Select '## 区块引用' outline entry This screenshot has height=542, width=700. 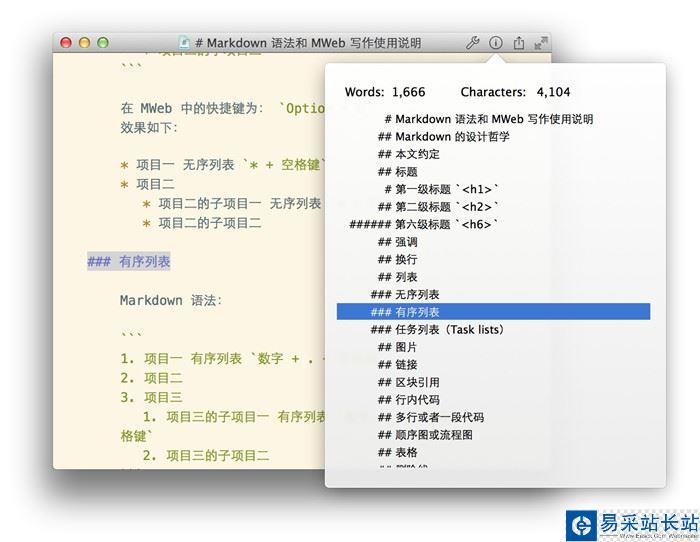408,382
